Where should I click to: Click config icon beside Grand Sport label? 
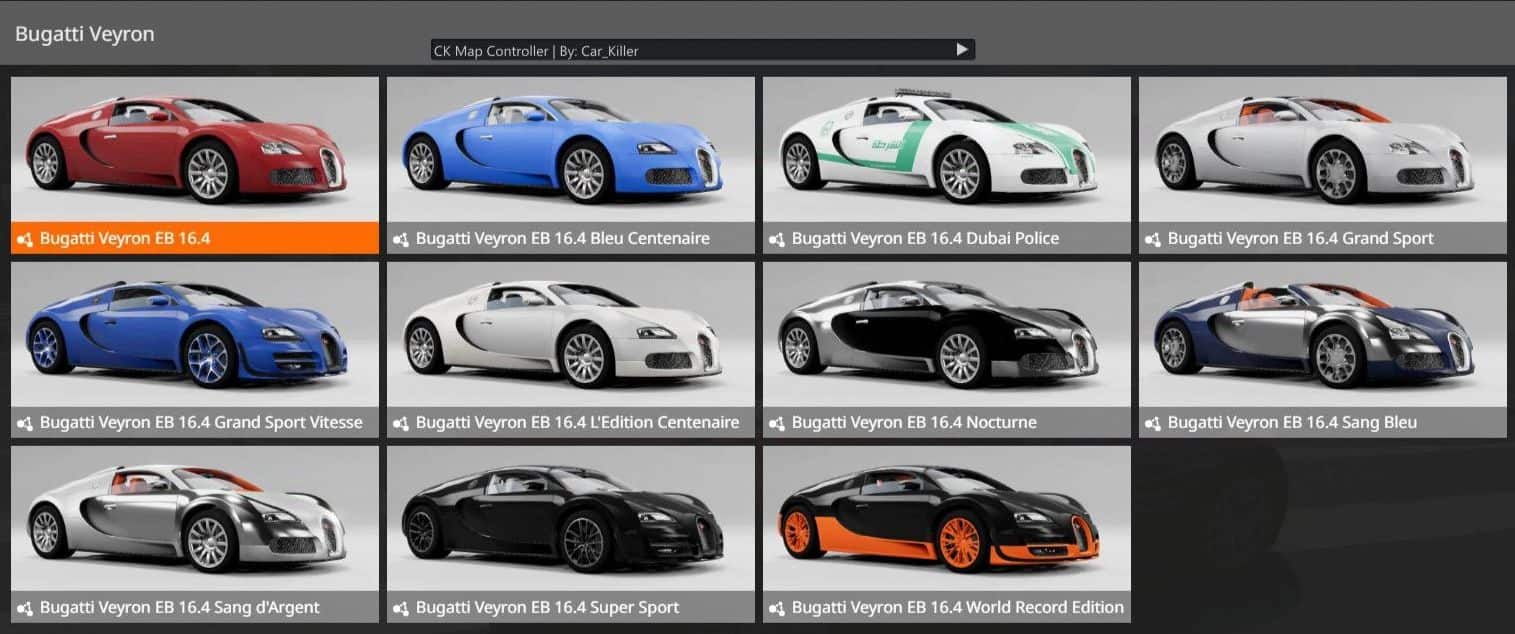point(1153,239)
